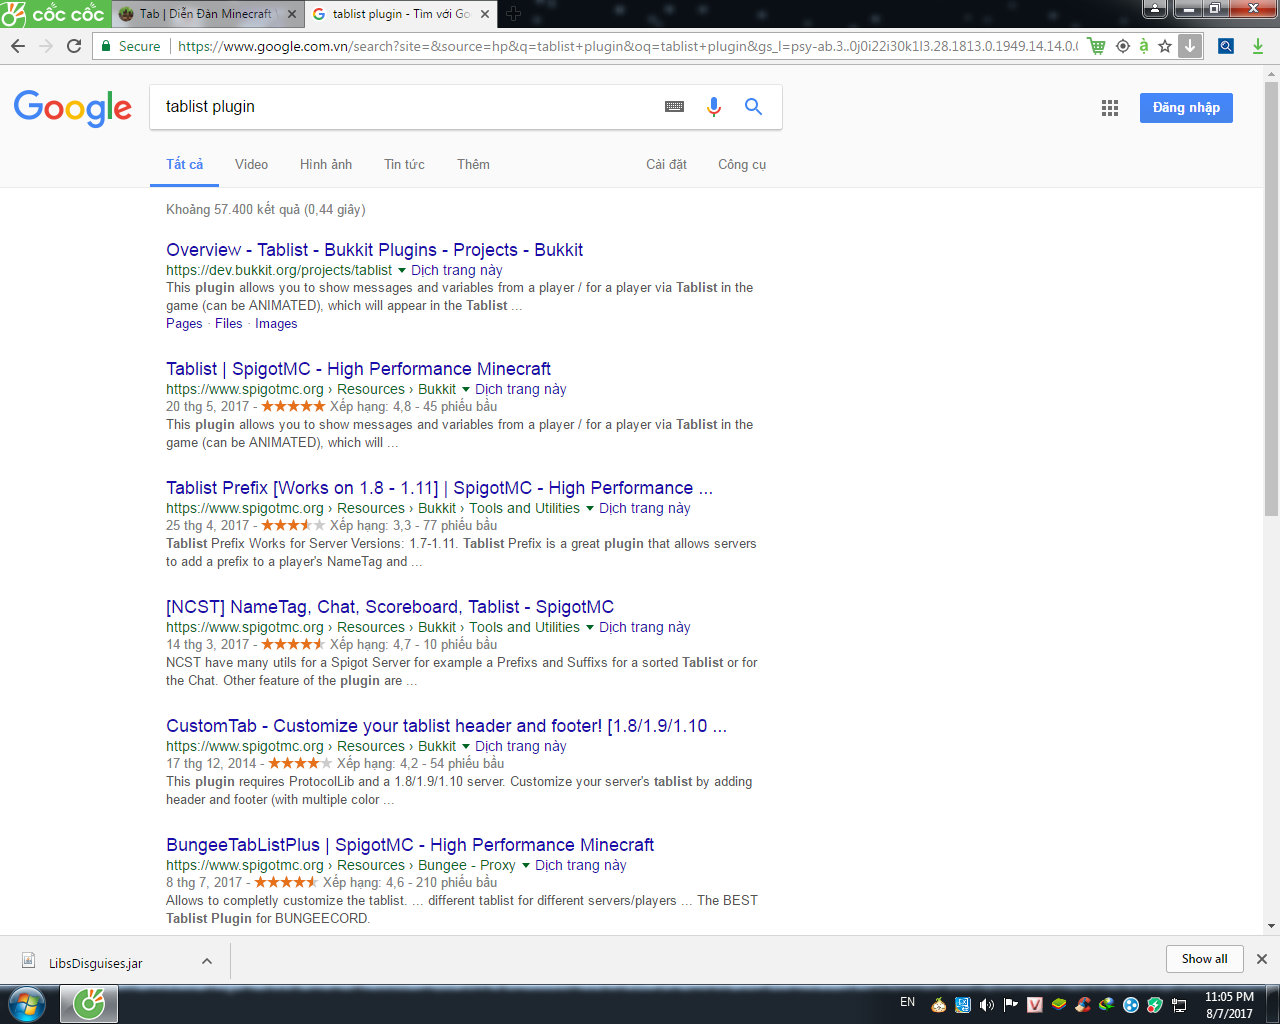The width and height of the screenshot is (1280, 1024).
Task: Open the Google apps grid
Action: (1109, 107)
